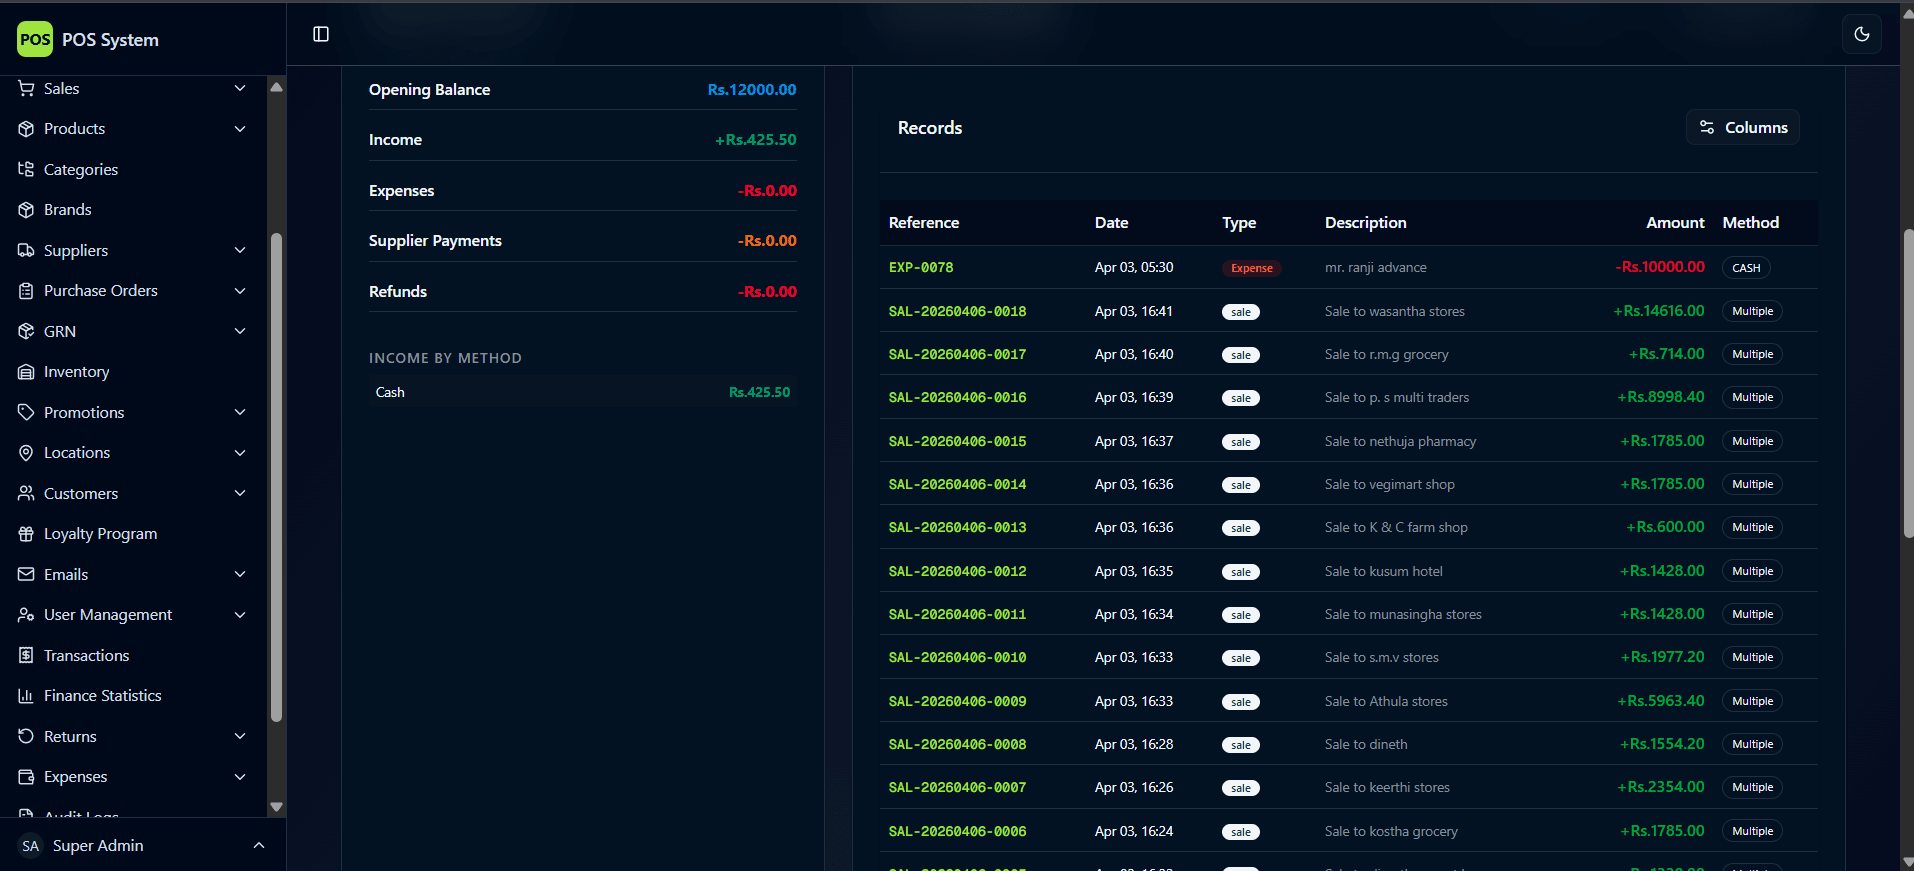Click the Promotions tag icon
This screenshot has height=871, width=1914.
pyautogui.click(x=26, y=412)
